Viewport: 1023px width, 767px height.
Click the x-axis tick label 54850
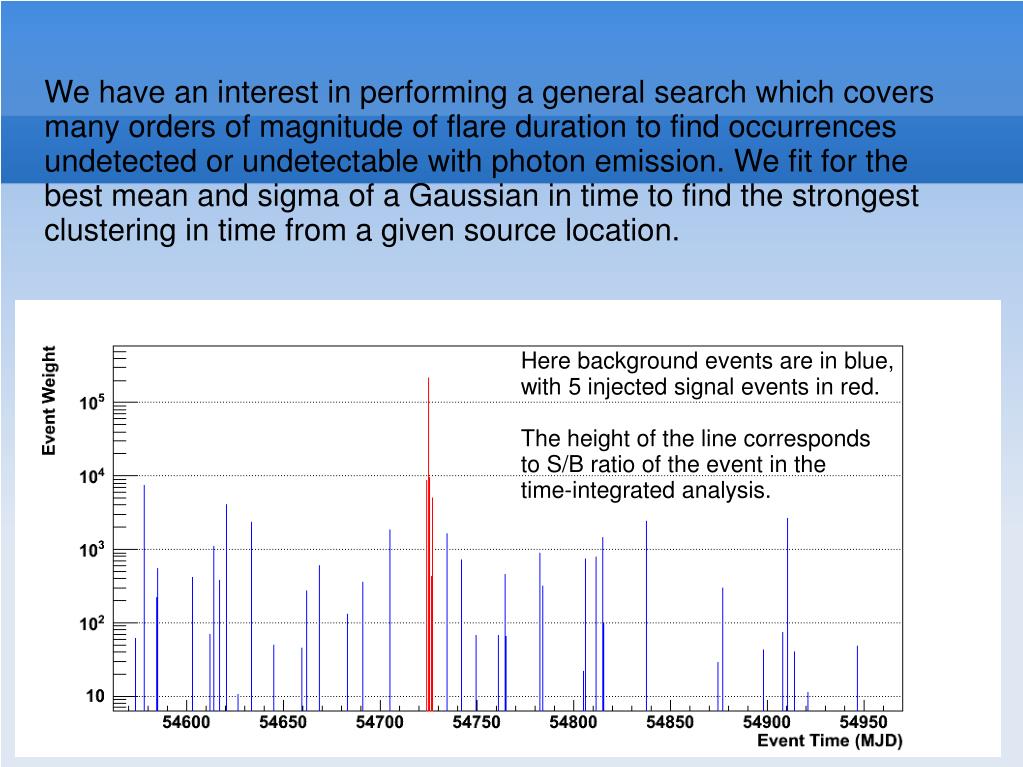click(x=670, y=722)
